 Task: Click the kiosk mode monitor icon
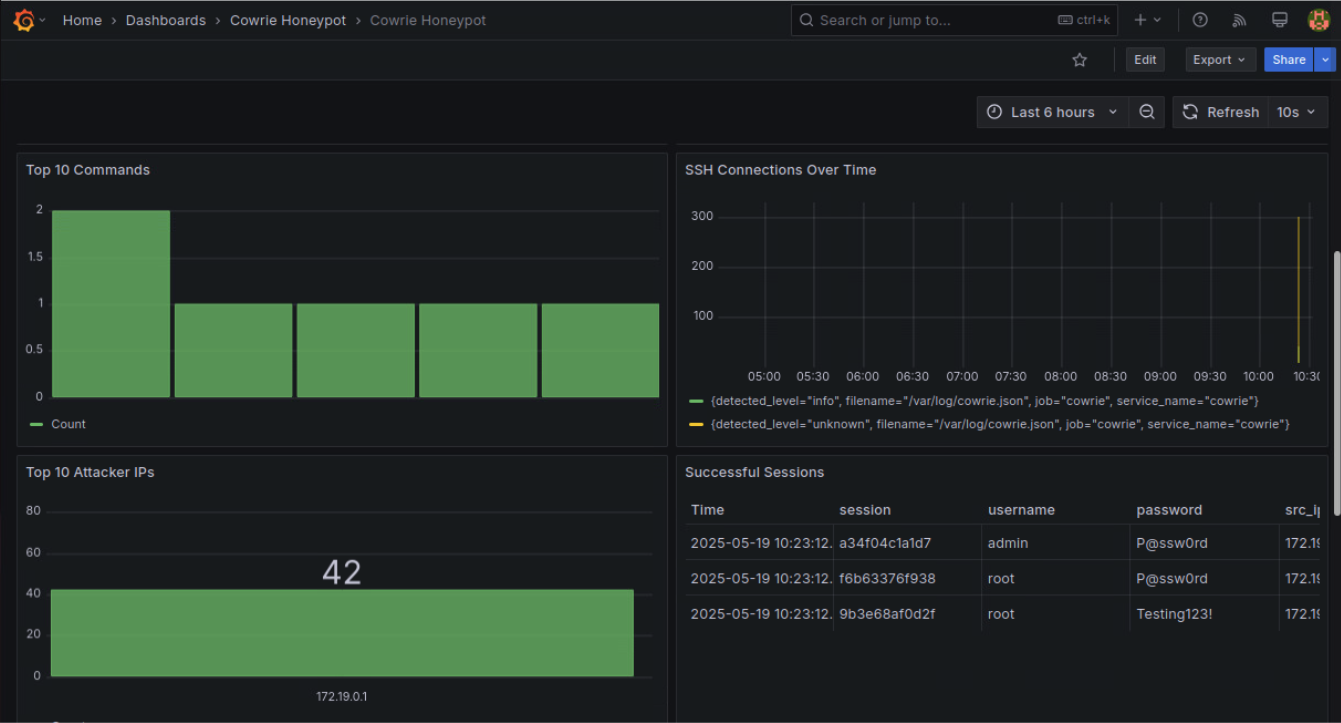click(1279, 20)
